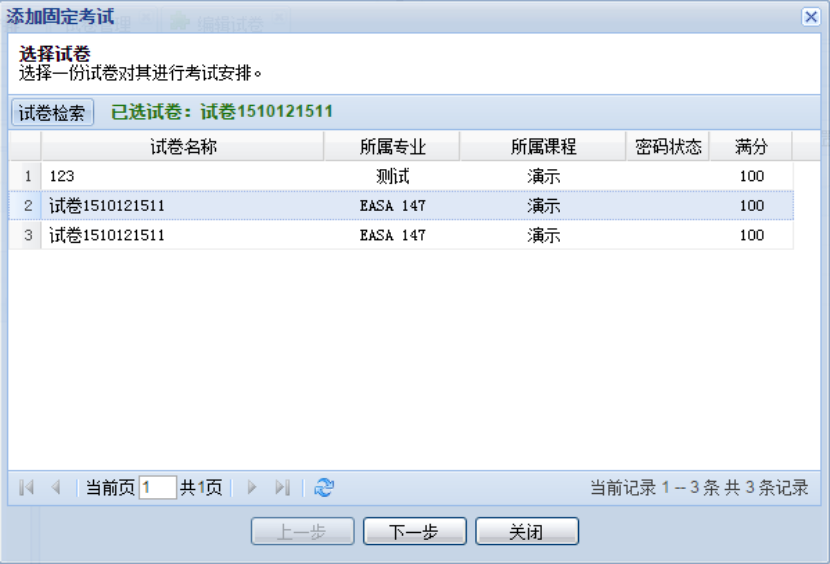Sort by 满分 column header
The image size is (830, 564).
tap(751, 147)
